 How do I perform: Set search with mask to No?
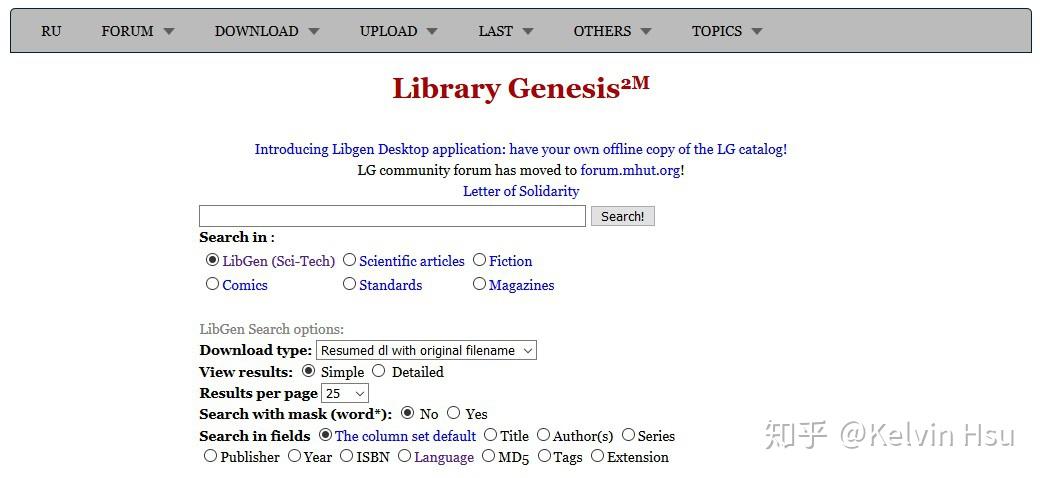407,413
